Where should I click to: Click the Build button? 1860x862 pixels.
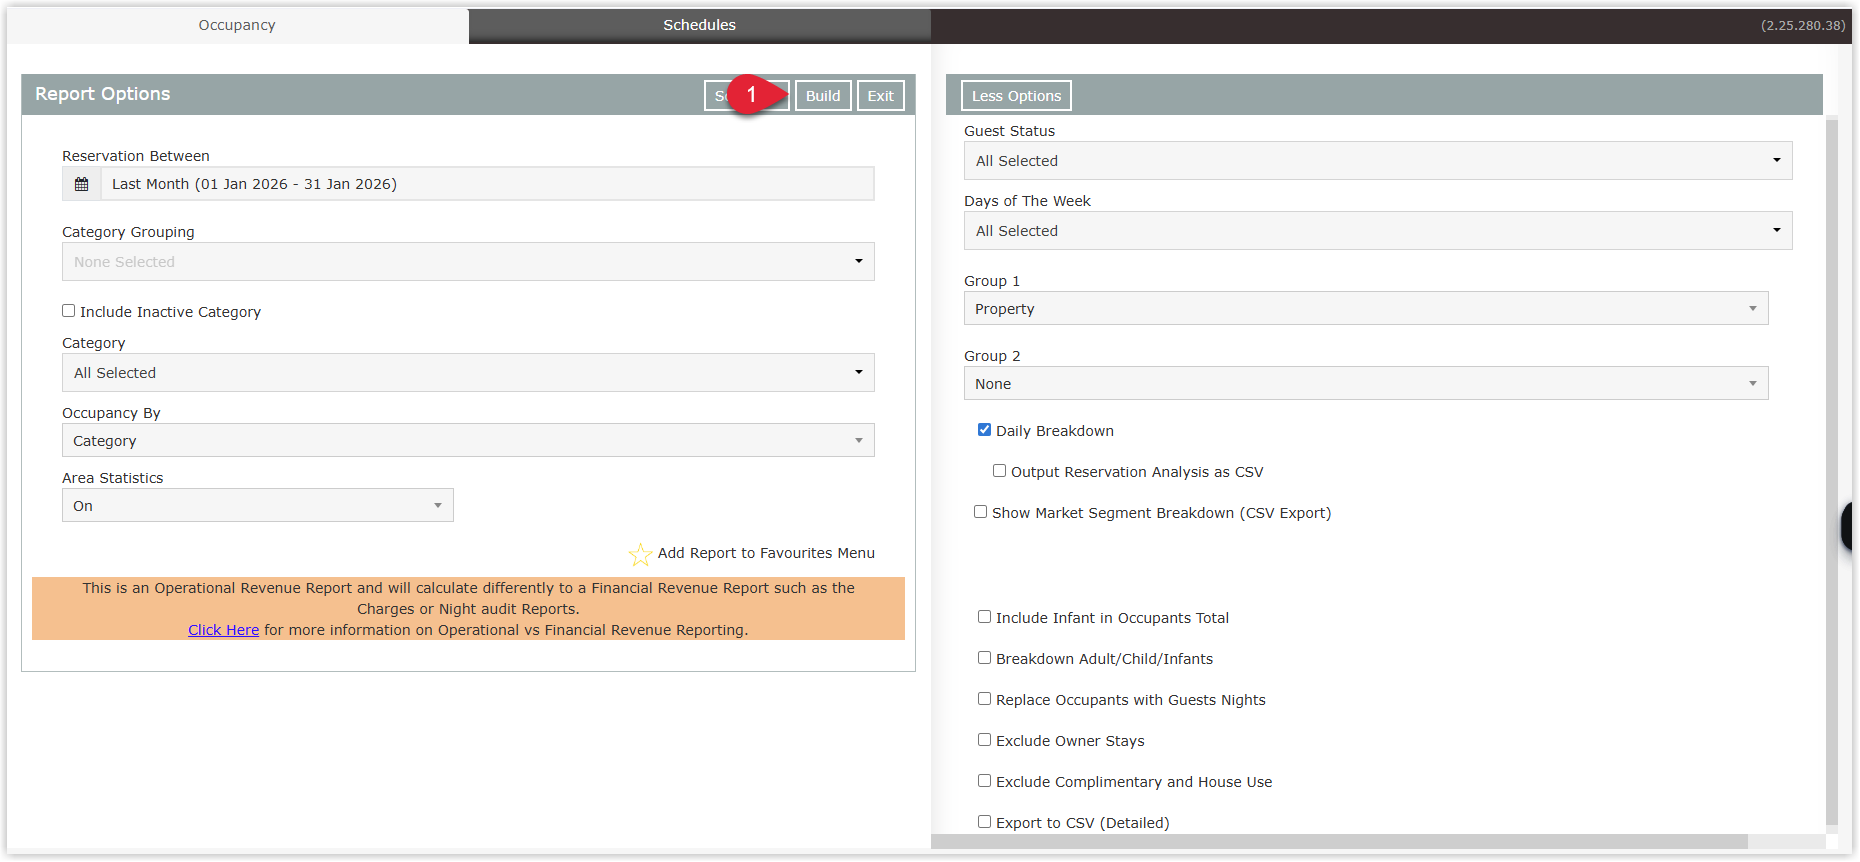coord(823,96)
